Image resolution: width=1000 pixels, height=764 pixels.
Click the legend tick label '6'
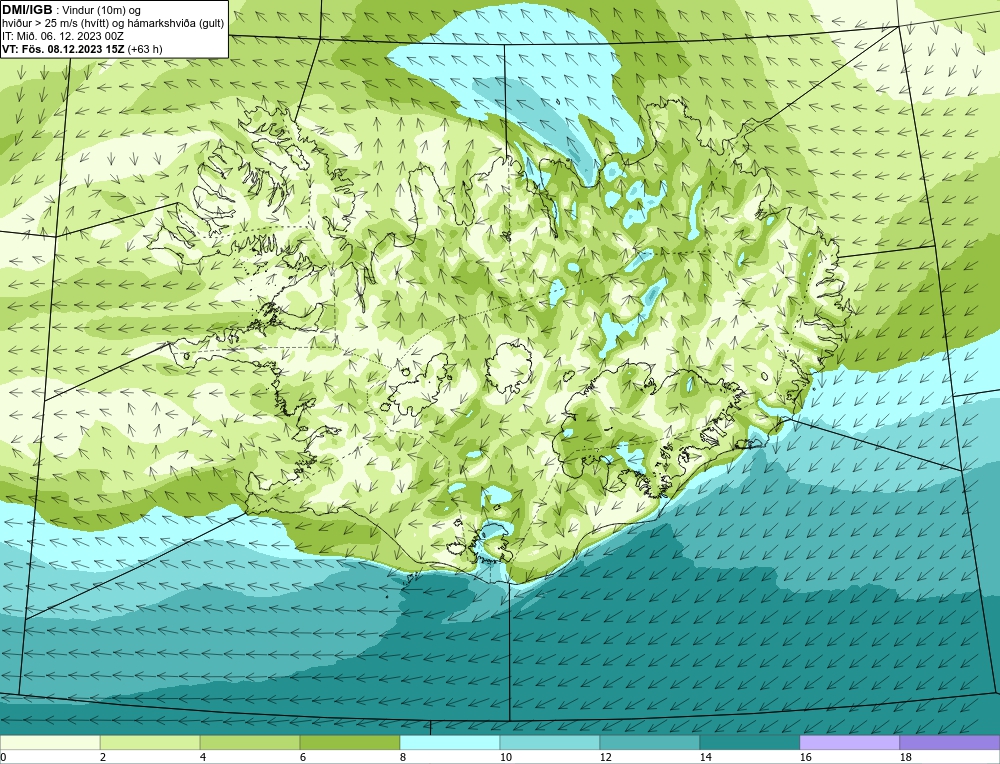coord(303,757)
